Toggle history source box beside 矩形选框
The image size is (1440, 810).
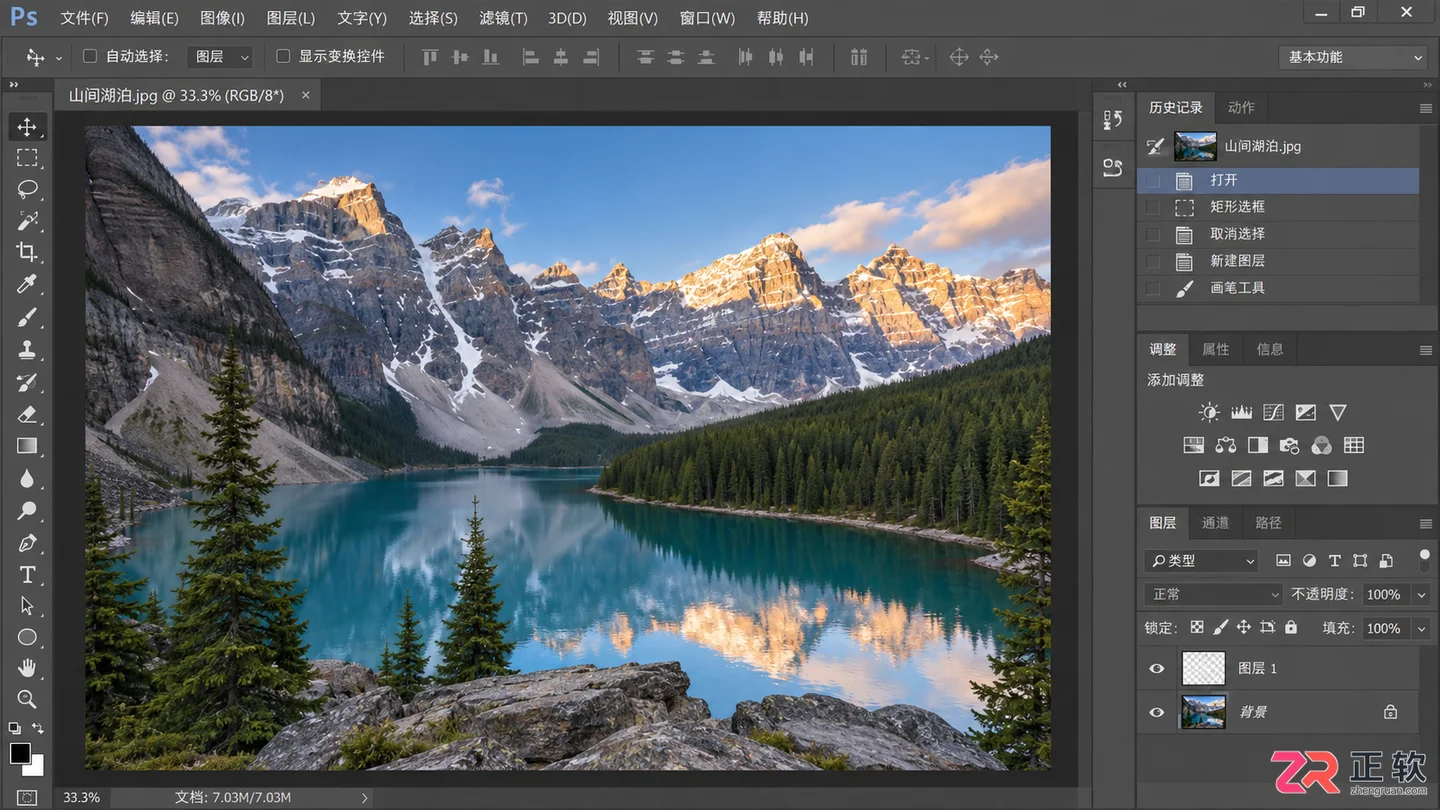[1153, 207]
